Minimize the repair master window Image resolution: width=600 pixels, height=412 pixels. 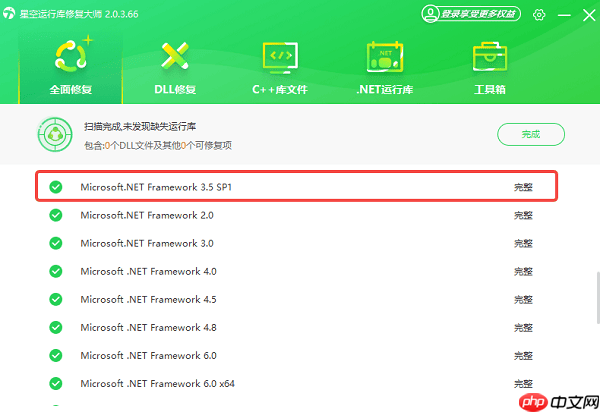pyautogui.click(x=564, y=15)
